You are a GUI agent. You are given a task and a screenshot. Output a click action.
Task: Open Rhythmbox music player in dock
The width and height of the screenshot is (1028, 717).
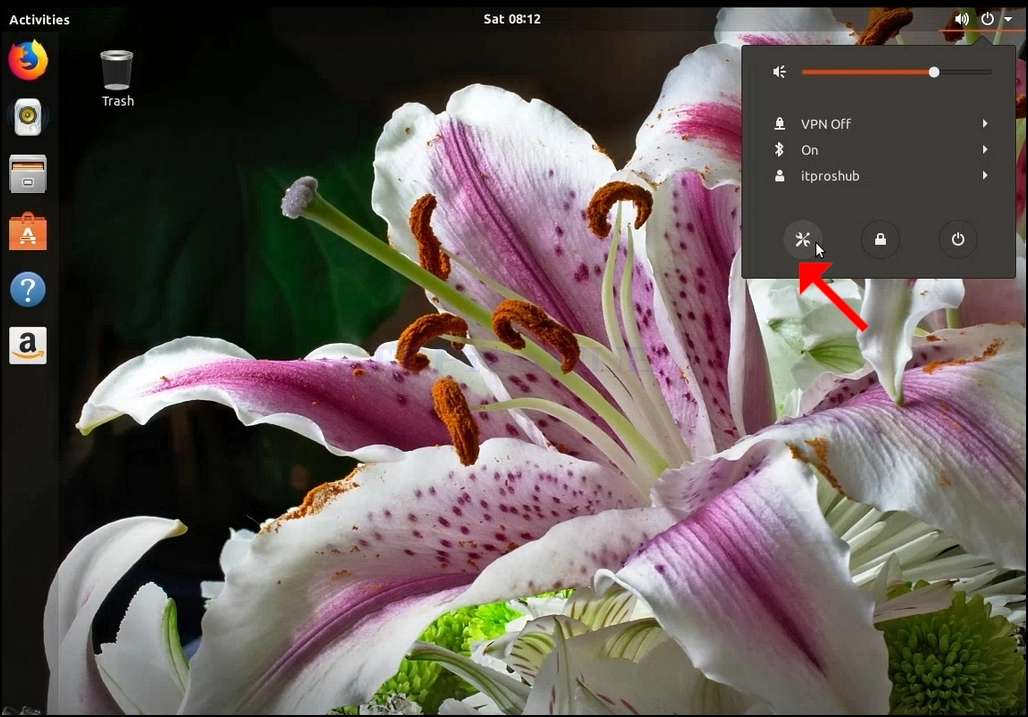tap(28, 117)
